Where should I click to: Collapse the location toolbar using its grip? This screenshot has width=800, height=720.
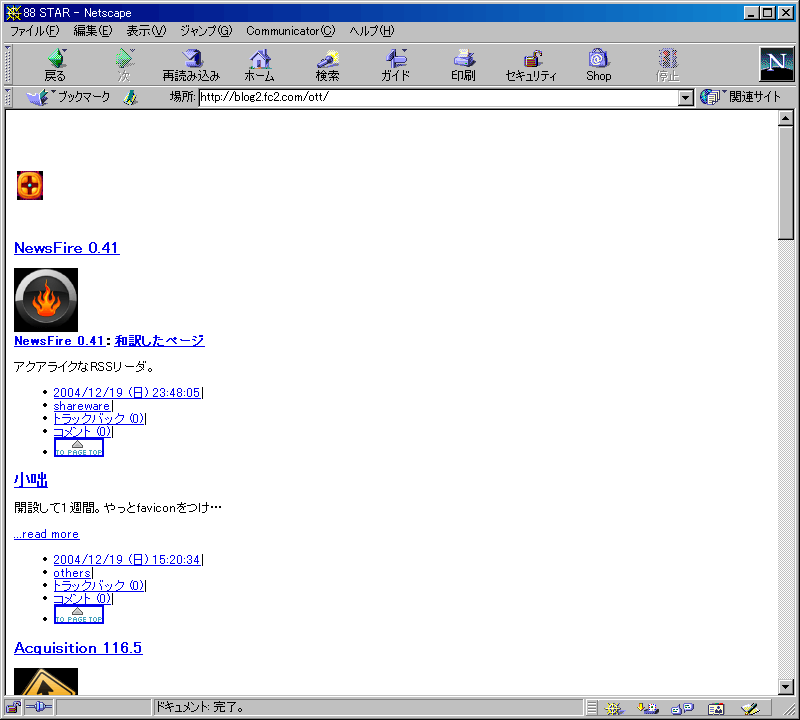pos(8,97)
